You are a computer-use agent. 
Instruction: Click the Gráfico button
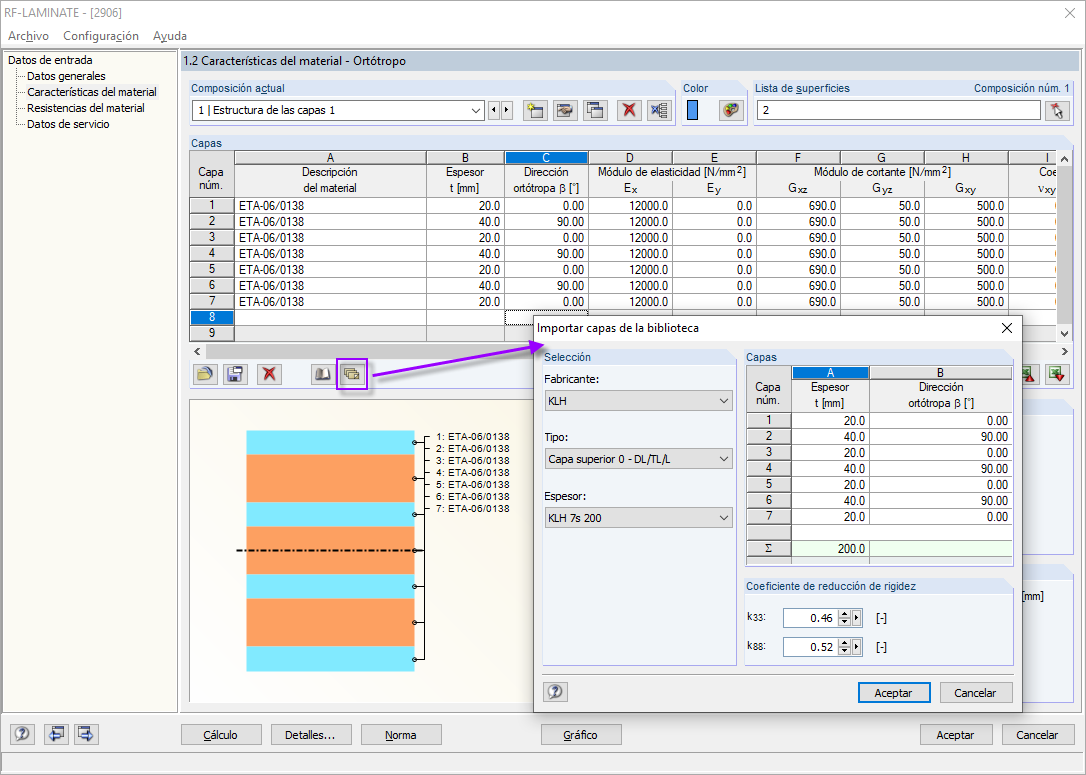coord(580,735)
